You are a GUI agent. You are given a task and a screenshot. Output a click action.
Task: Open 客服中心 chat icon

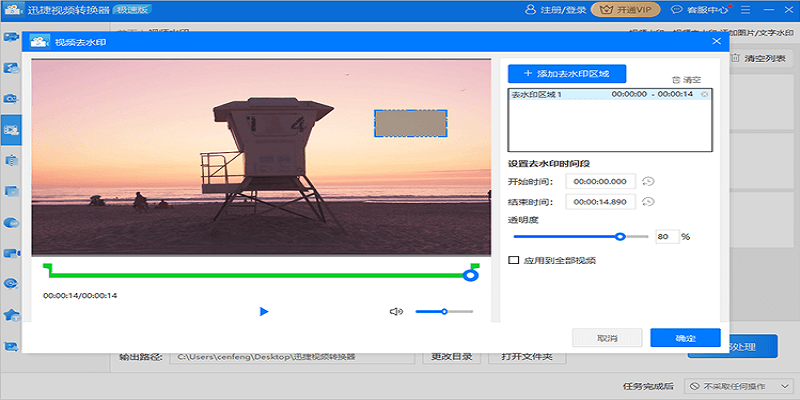click(675, 10)
